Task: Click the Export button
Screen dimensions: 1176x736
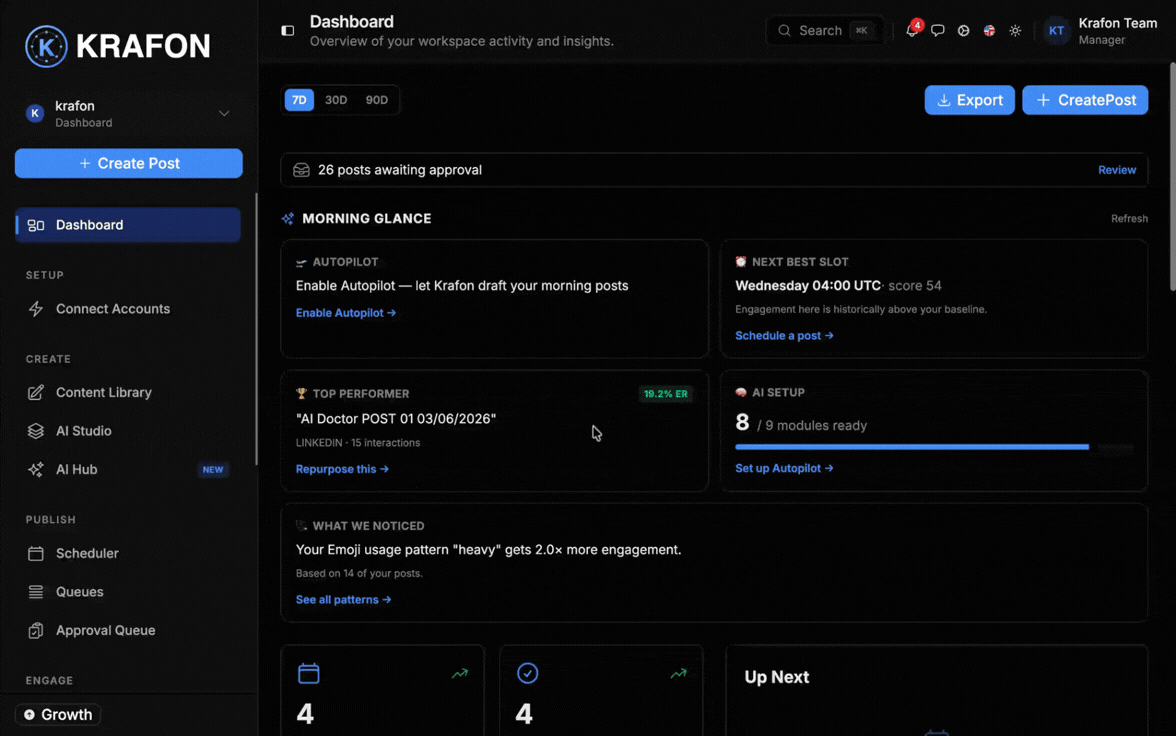Action: [x=969, y=100]
